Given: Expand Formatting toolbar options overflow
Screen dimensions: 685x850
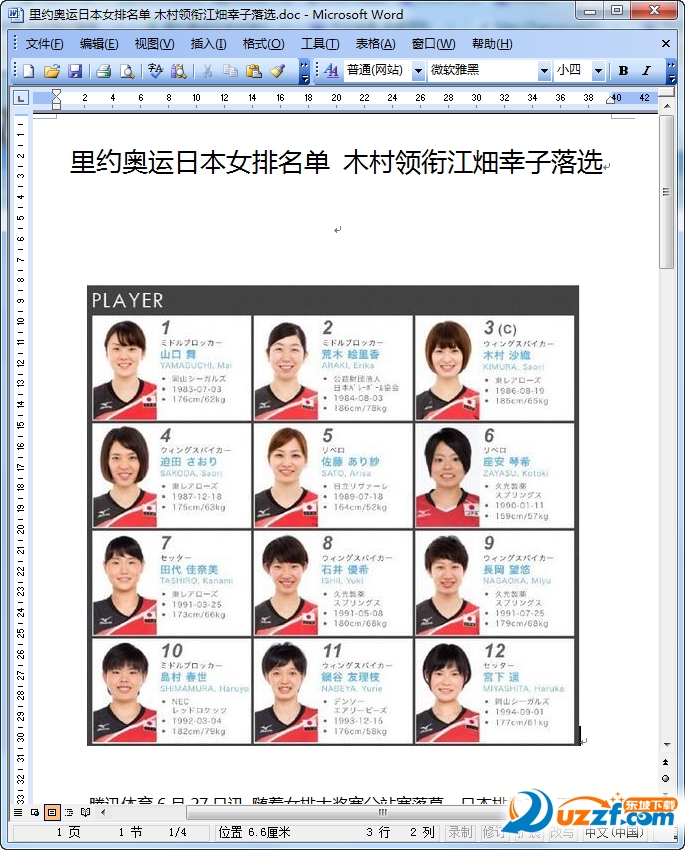Looking at the screenshot, I should point(671,71).
